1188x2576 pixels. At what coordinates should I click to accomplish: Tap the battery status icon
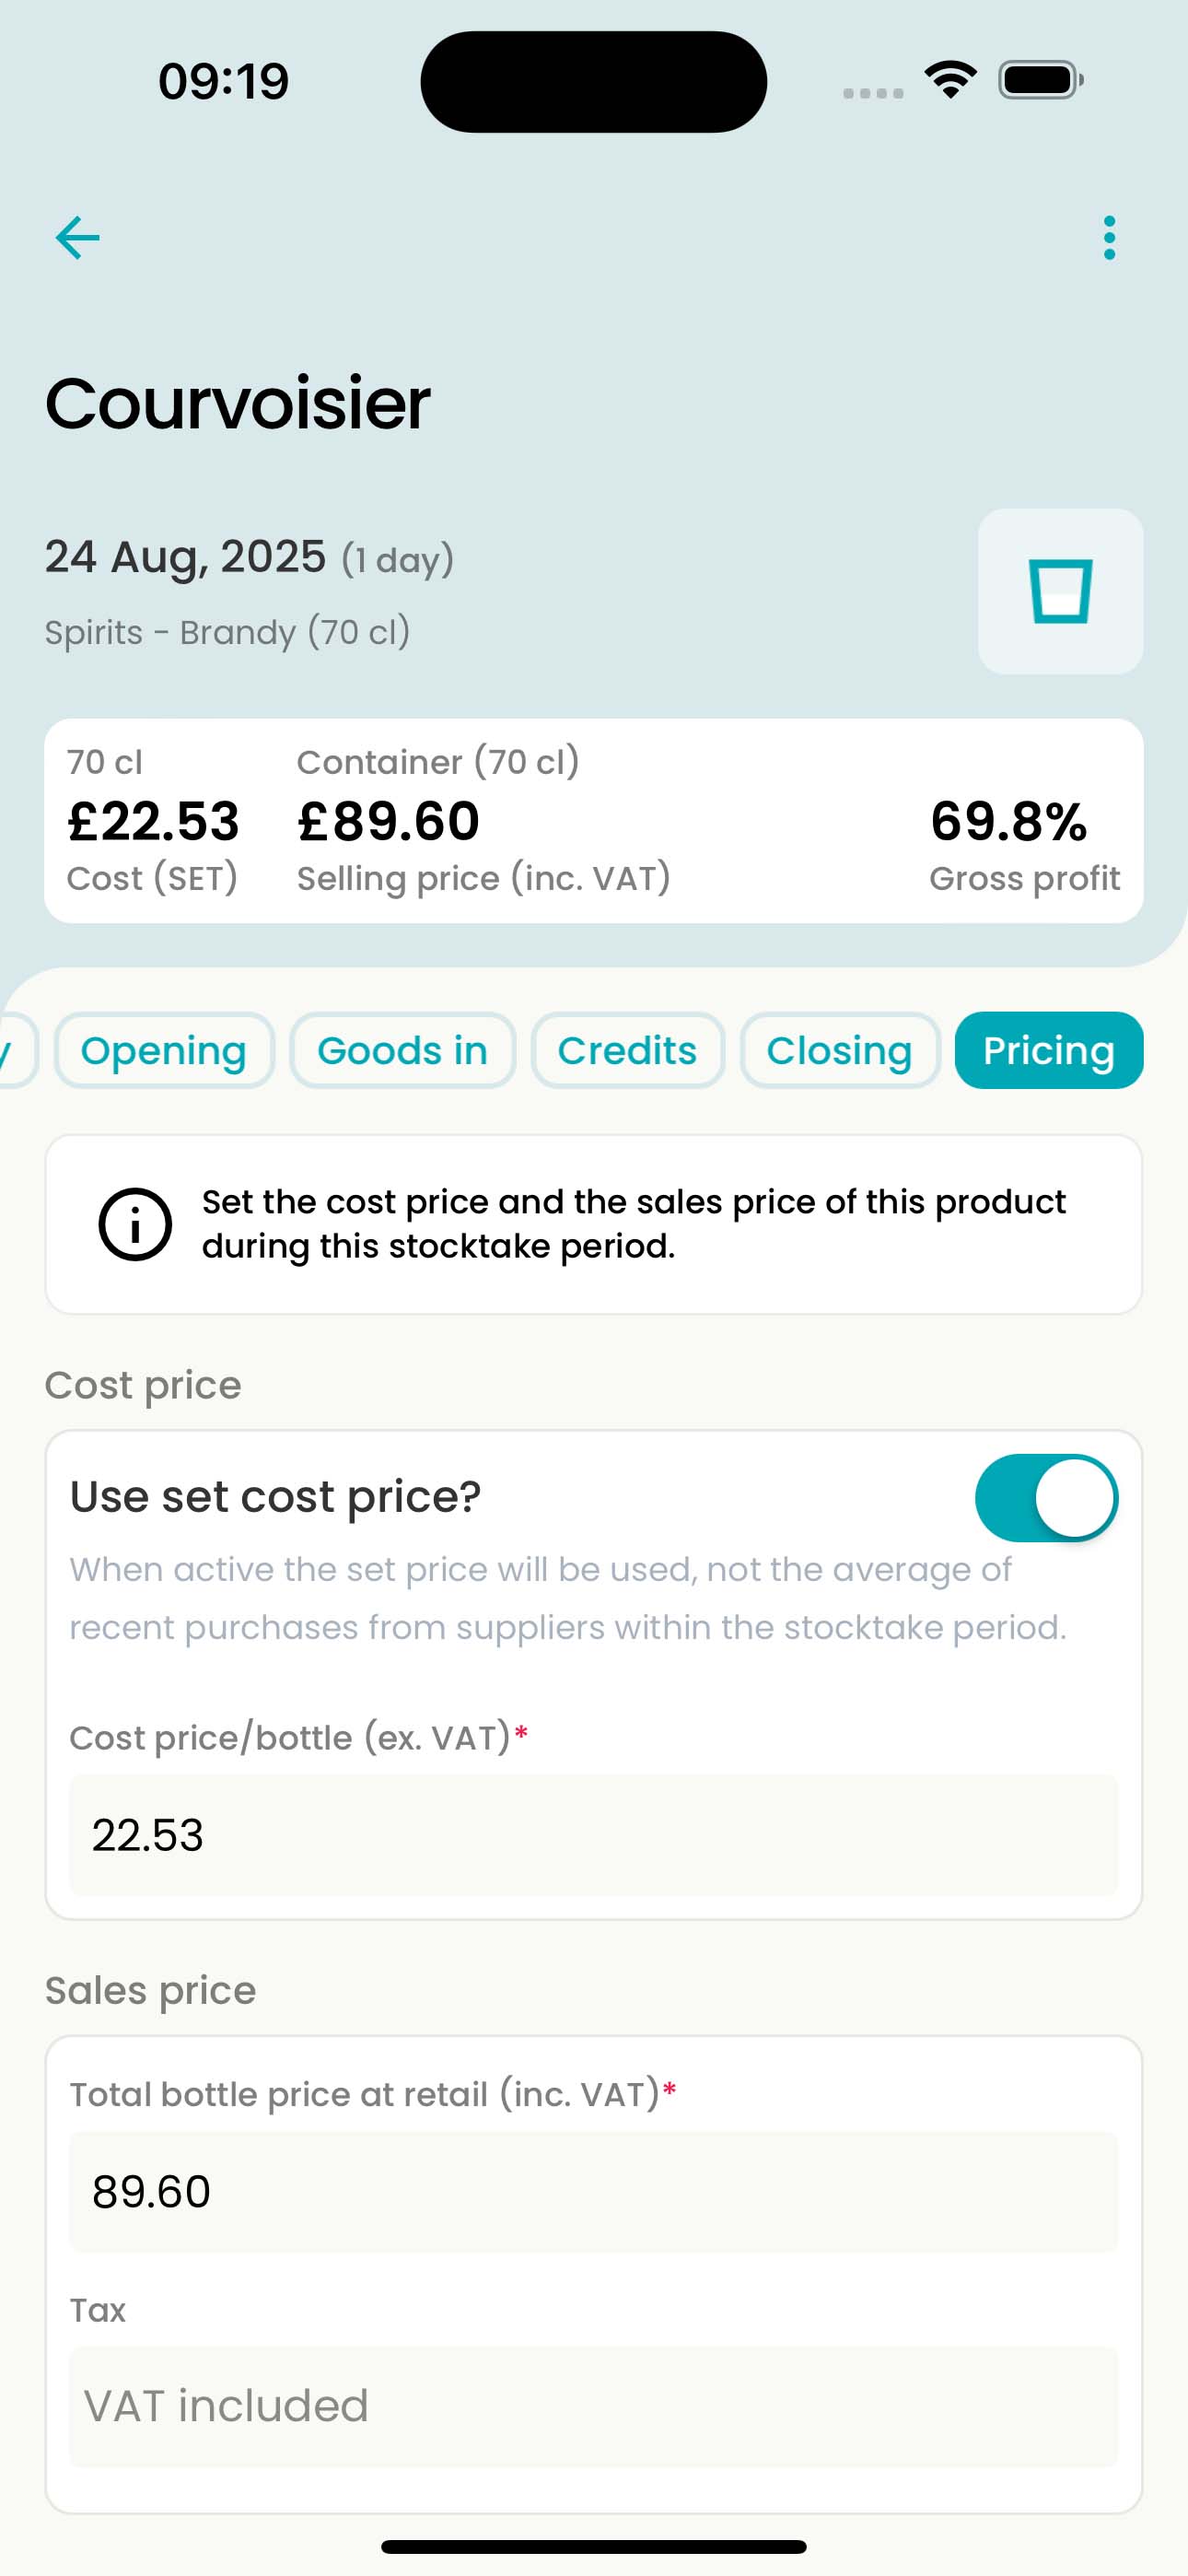[1040, 80]
